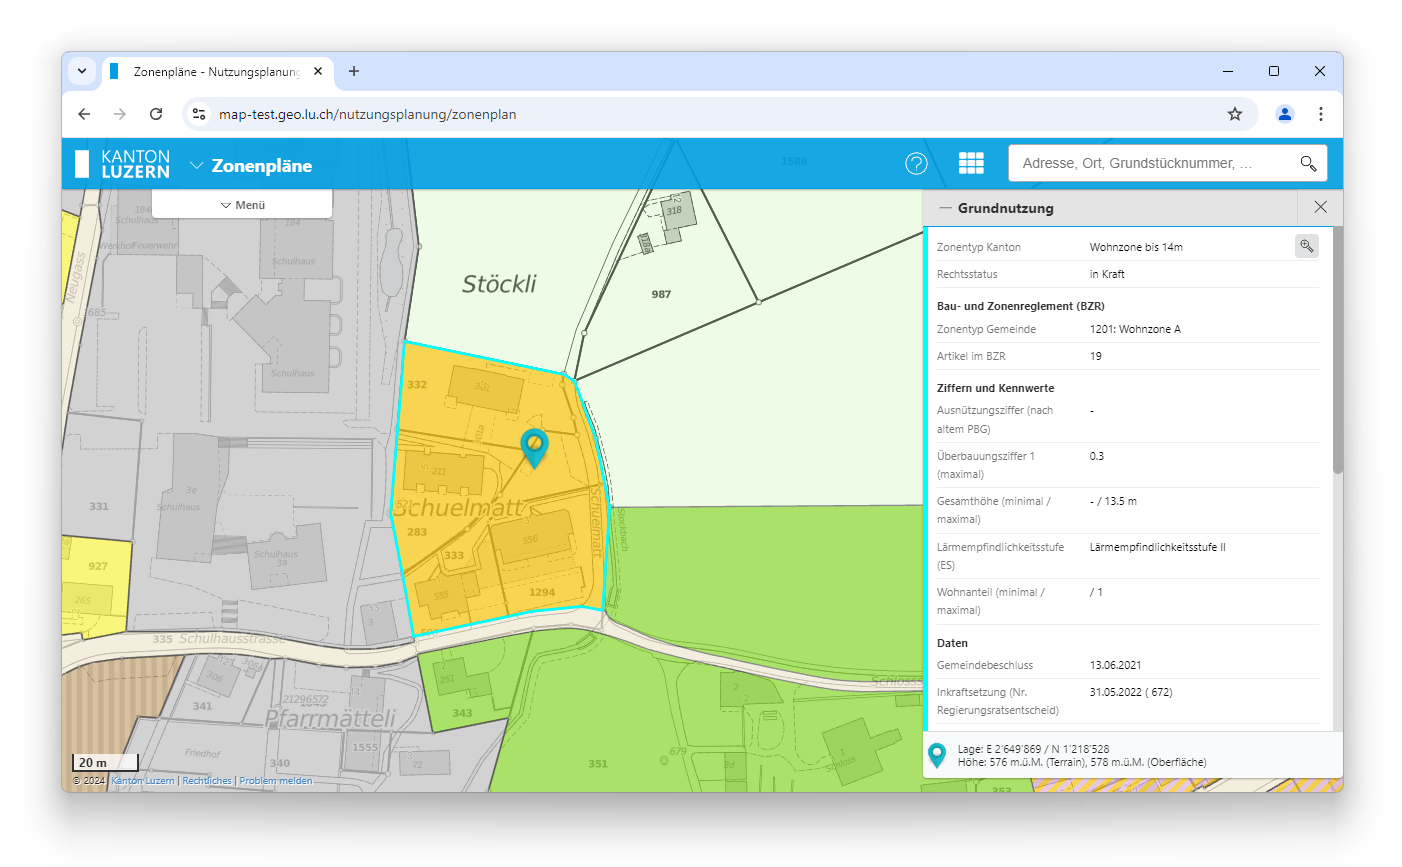The image size is (1402, 867).
Task: Click parcel number 1294 on the map
Action: click(x=542, y=592)
